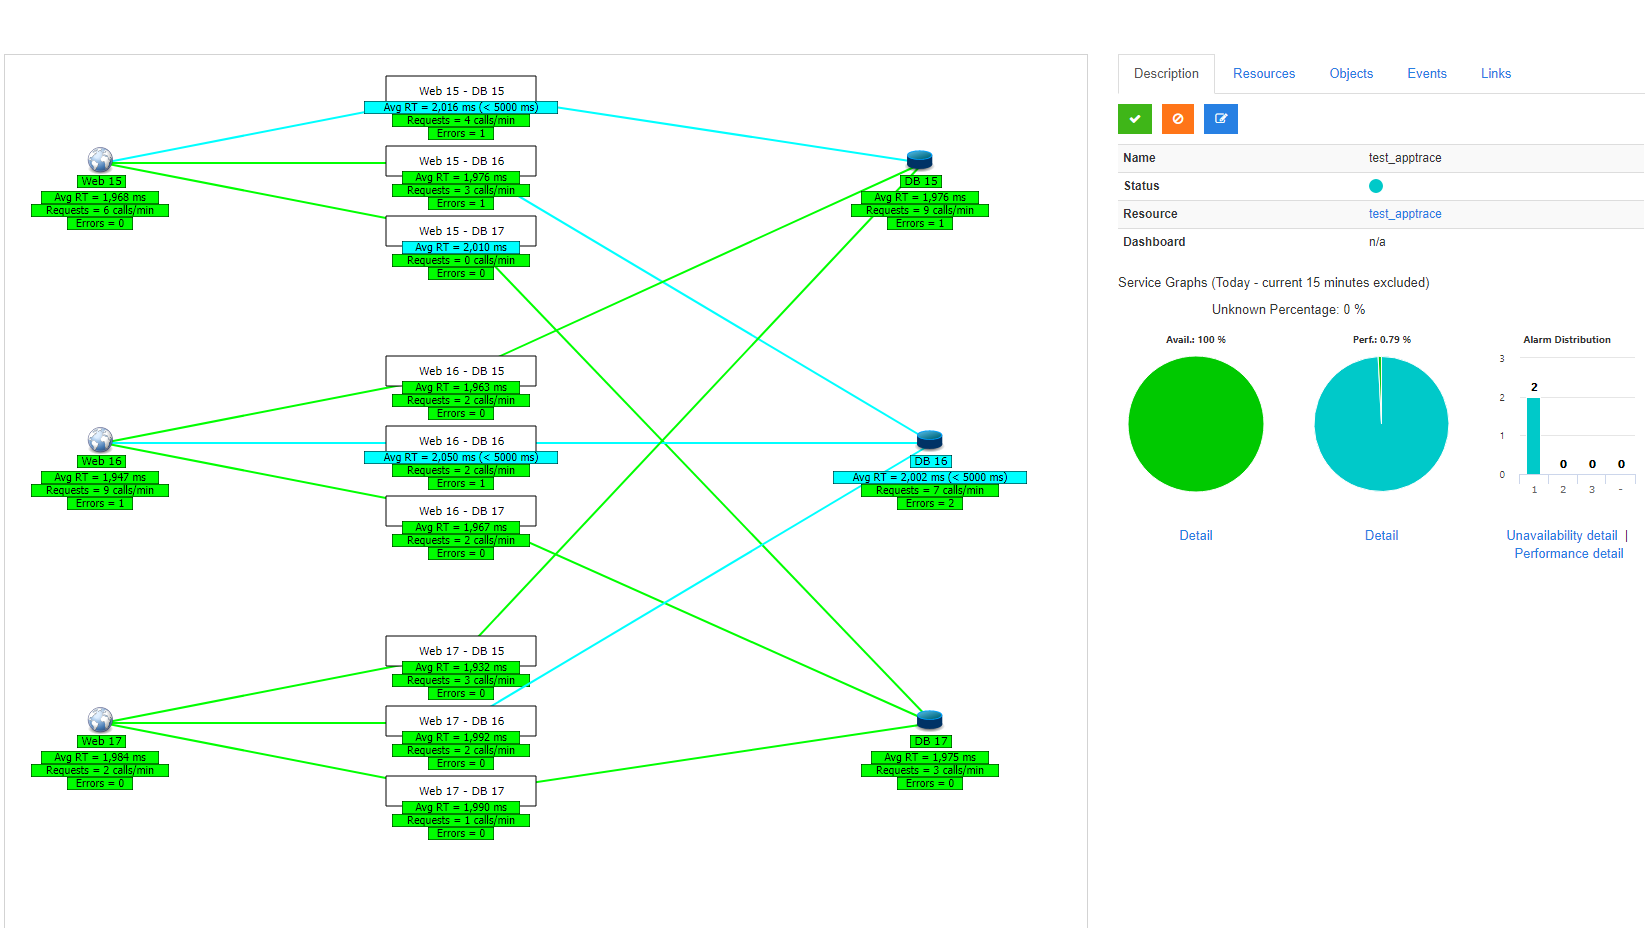Click the Web 16 globe icon

100,440
